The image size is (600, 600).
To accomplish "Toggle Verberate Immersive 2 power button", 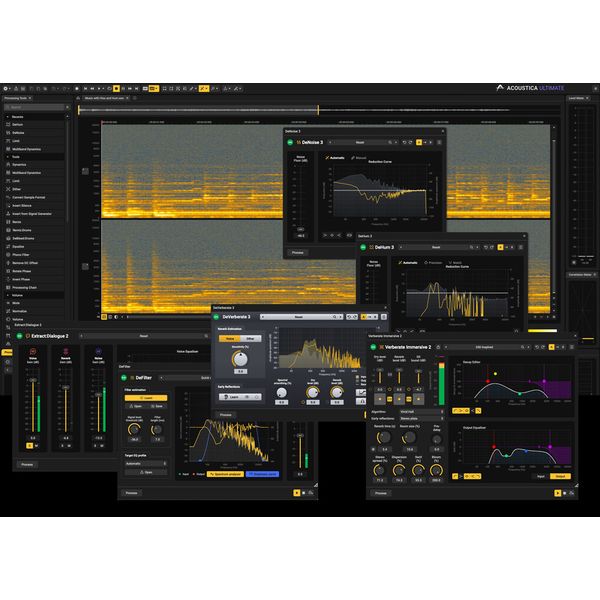I will 373,347.
